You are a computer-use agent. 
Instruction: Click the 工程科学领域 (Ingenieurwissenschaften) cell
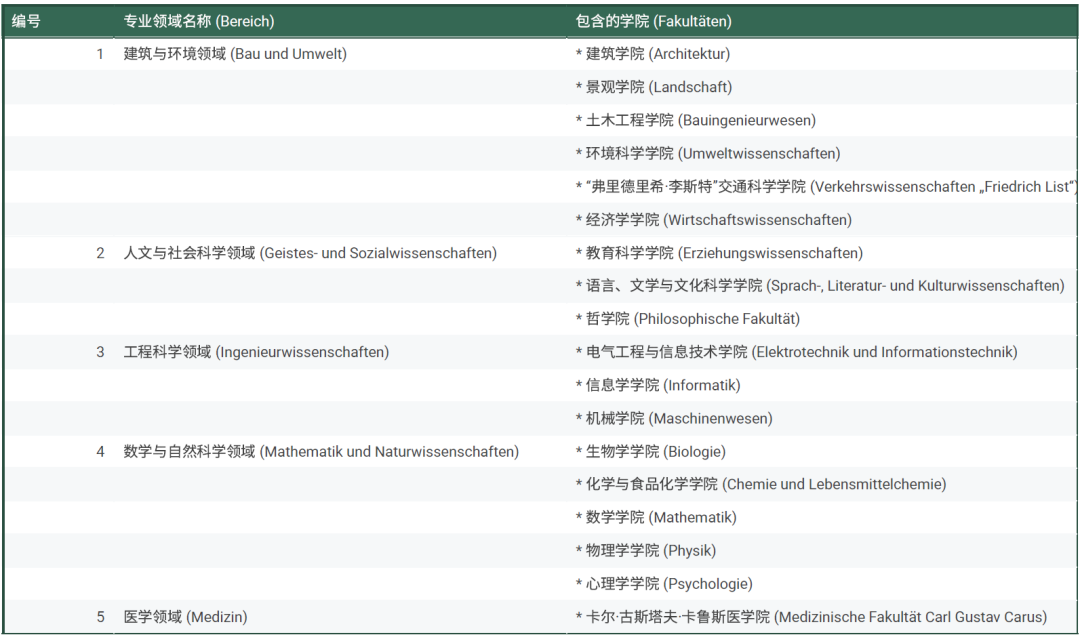click(256, 352)
